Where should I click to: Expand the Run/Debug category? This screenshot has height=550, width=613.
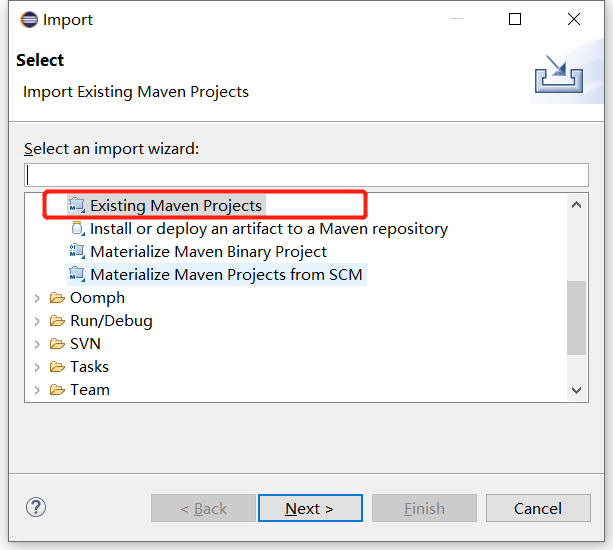pyautogui.click(x=37, y=321)
